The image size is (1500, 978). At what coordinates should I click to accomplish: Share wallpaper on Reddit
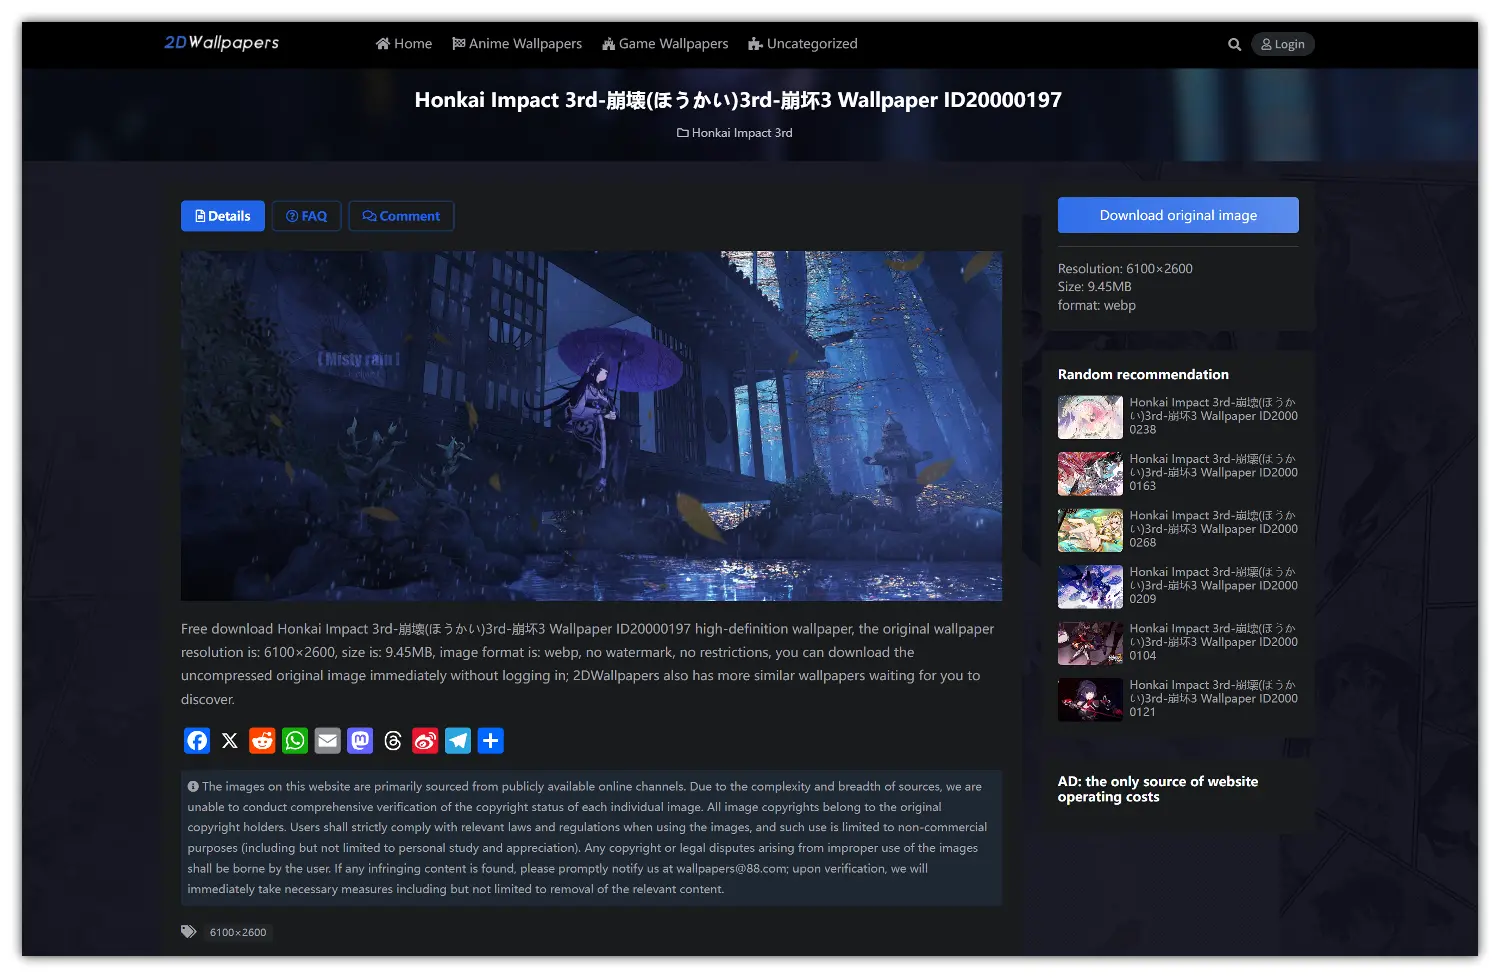click(x=262, y=741)
